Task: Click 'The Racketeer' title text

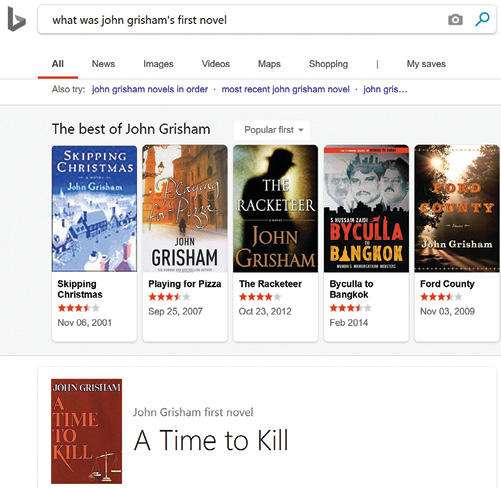Action: (270, 284)
